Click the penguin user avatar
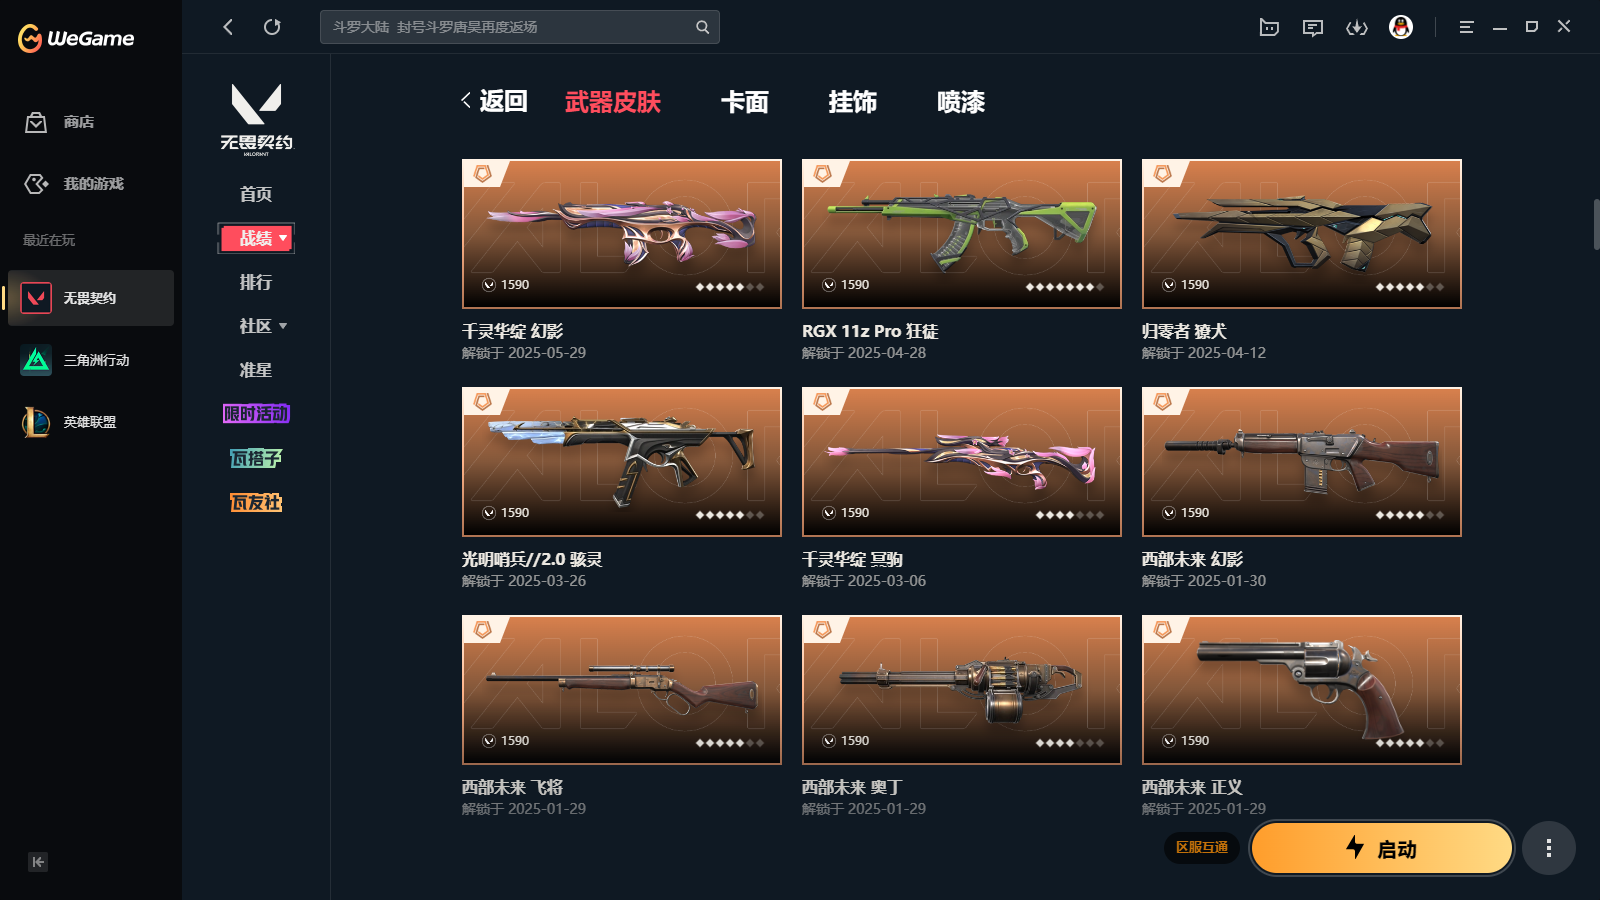Screen dimensions: 1600x900 1401,27
